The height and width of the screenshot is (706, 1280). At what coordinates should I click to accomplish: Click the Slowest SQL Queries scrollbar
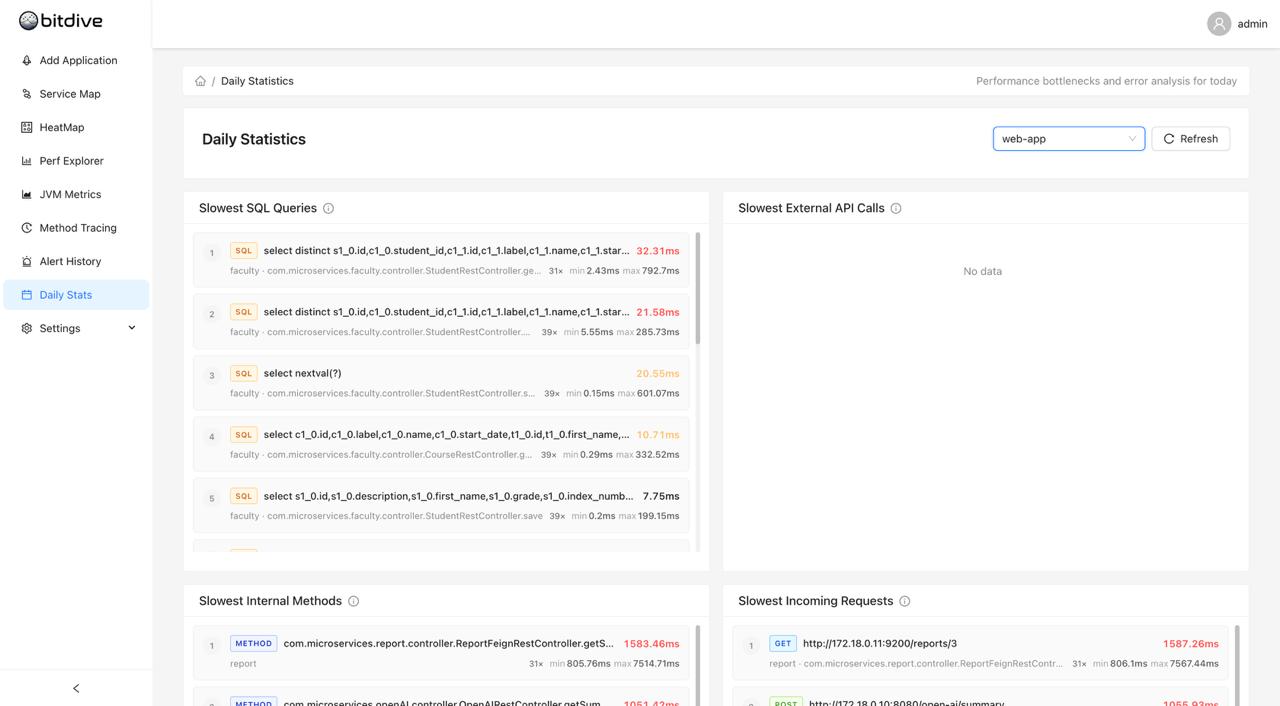(x=697, y=288)
